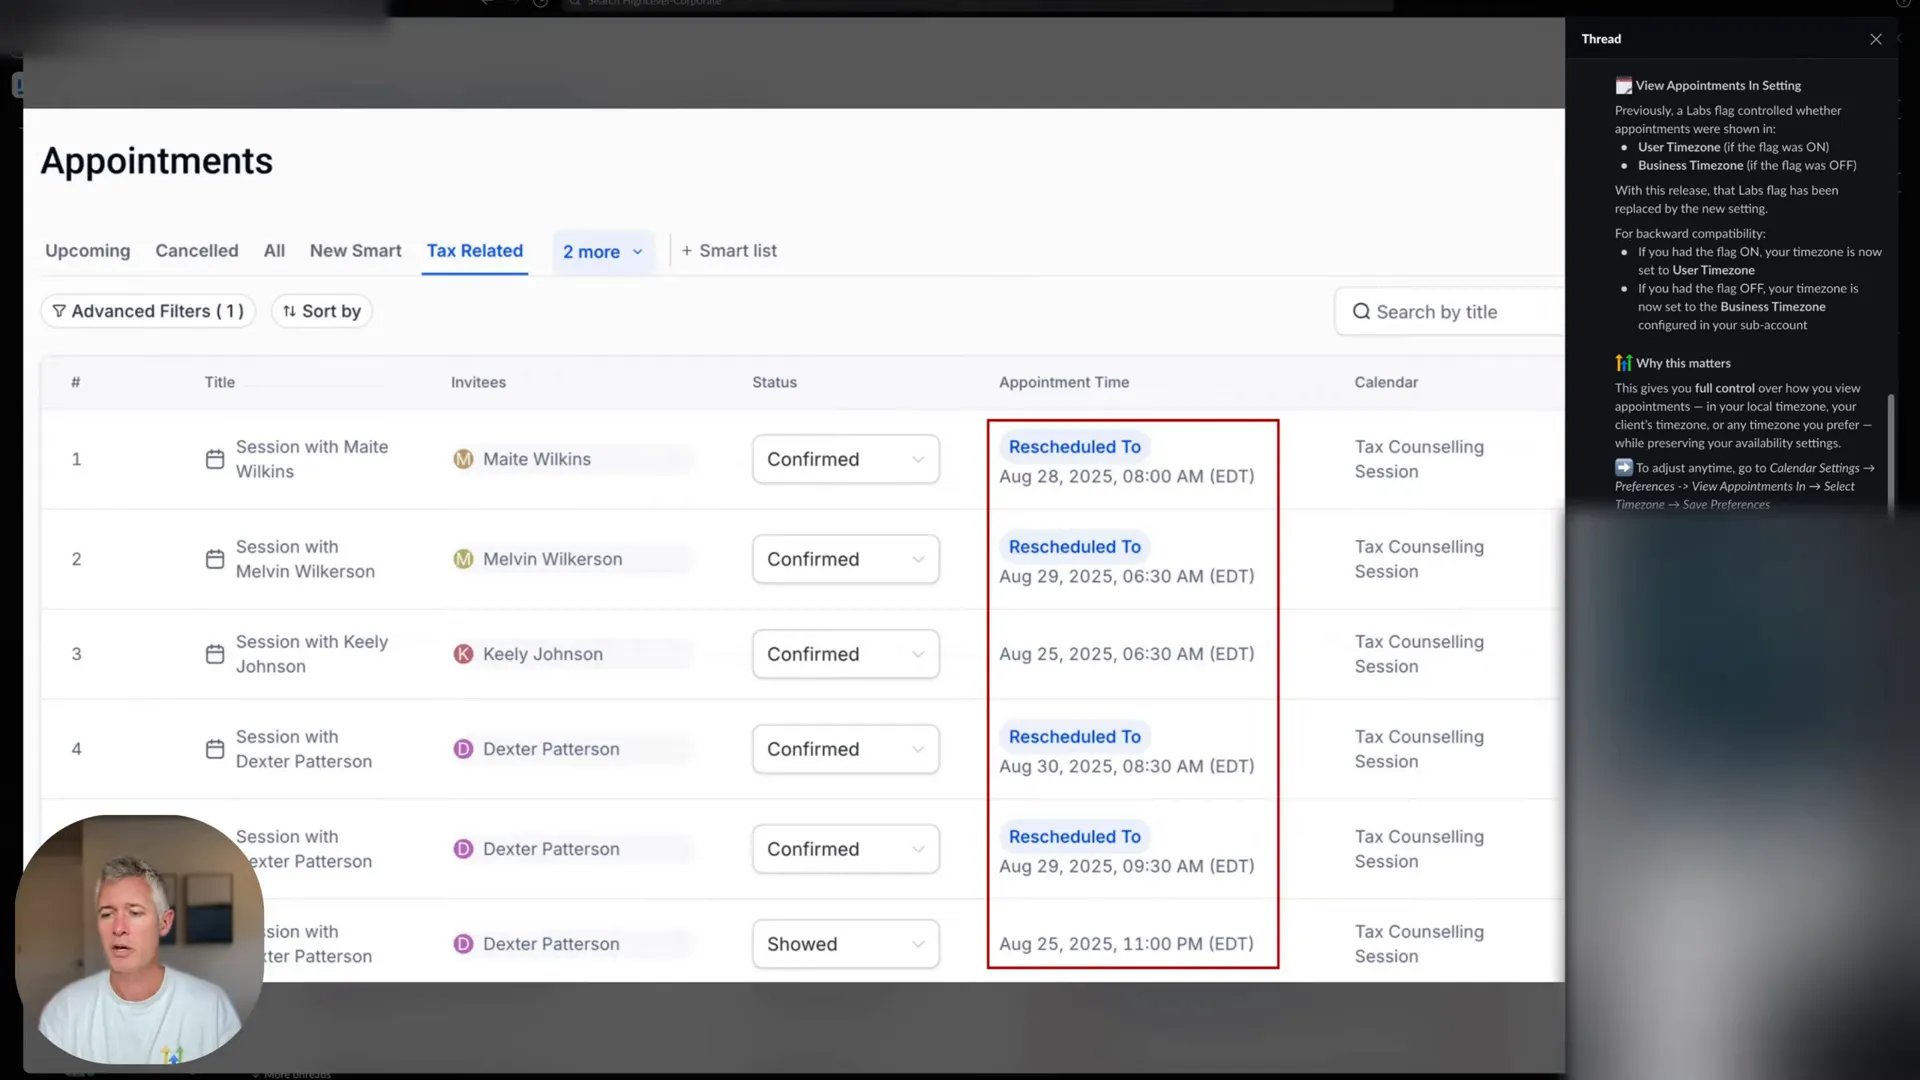Click the Calendar column header

click(x=1386, y=382)
